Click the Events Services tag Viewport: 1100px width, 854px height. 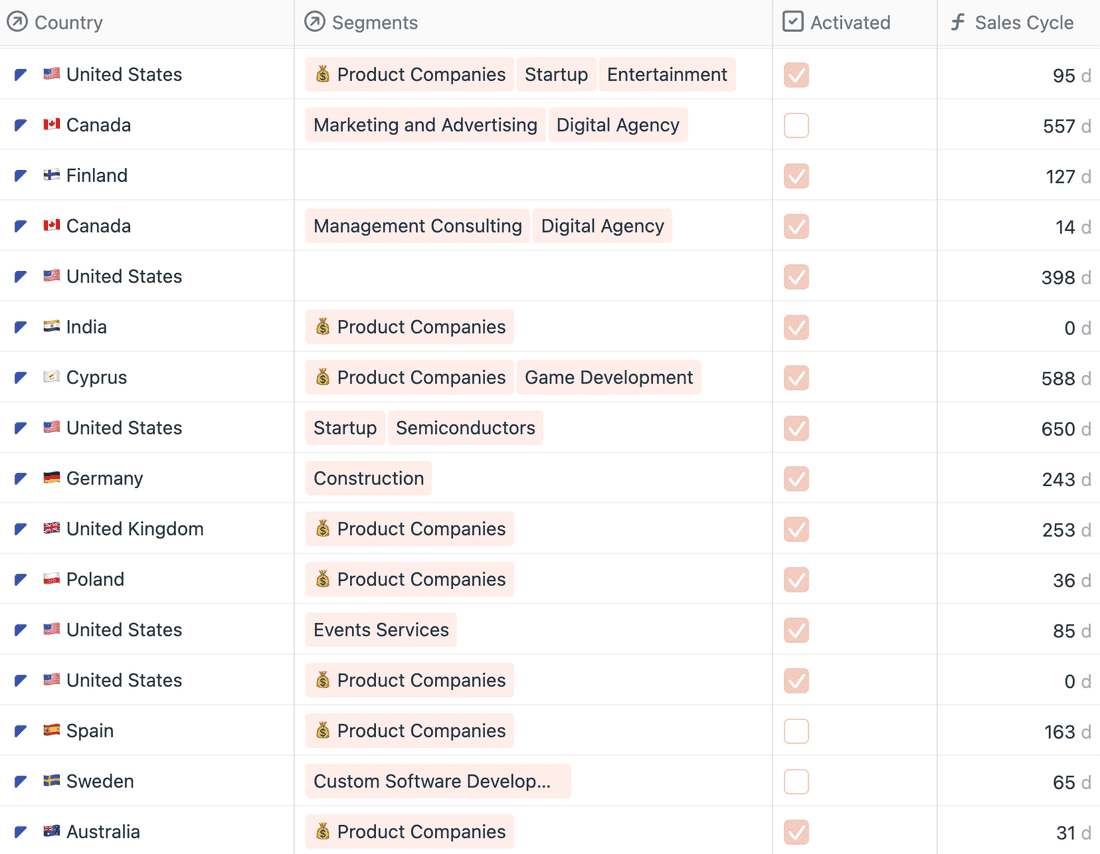pyautogui.click(x=381, y=630)
